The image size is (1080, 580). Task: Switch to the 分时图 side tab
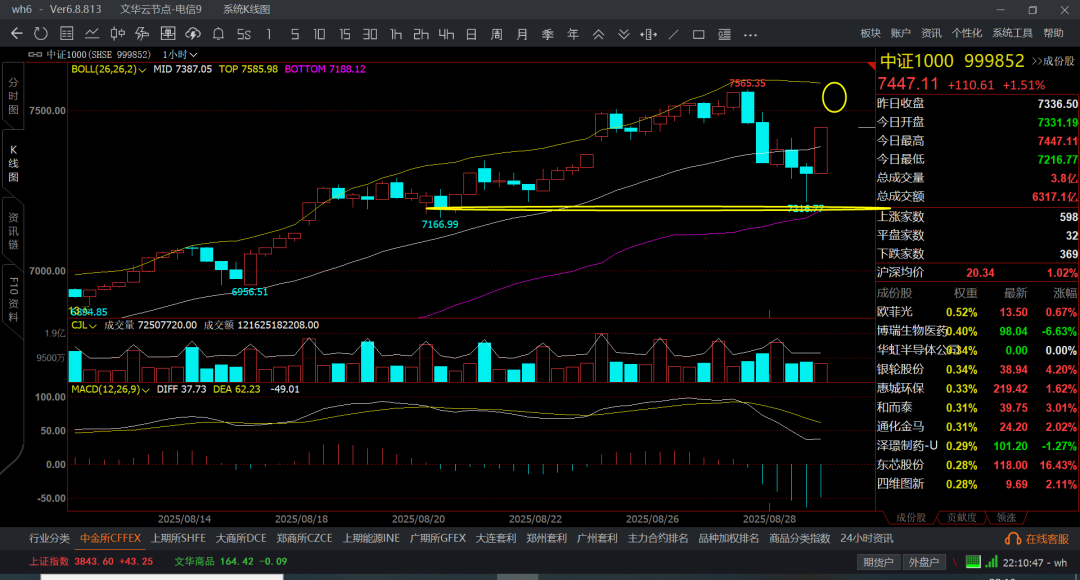click(x=13, y=96)
